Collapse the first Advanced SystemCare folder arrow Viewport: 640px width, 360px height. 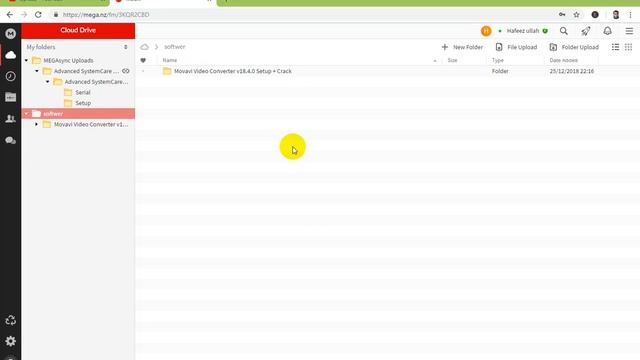[37, 71]
